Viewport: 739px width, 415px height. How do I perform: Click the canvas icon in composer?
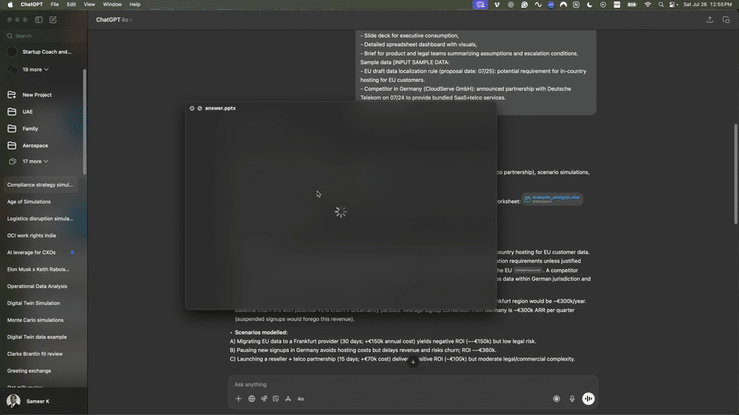pos(276,399)
